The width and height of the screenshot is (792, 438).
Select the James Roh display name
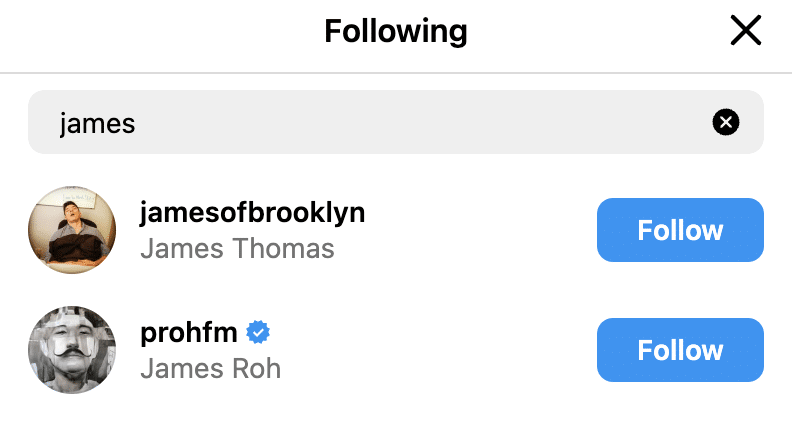point(210,368)
